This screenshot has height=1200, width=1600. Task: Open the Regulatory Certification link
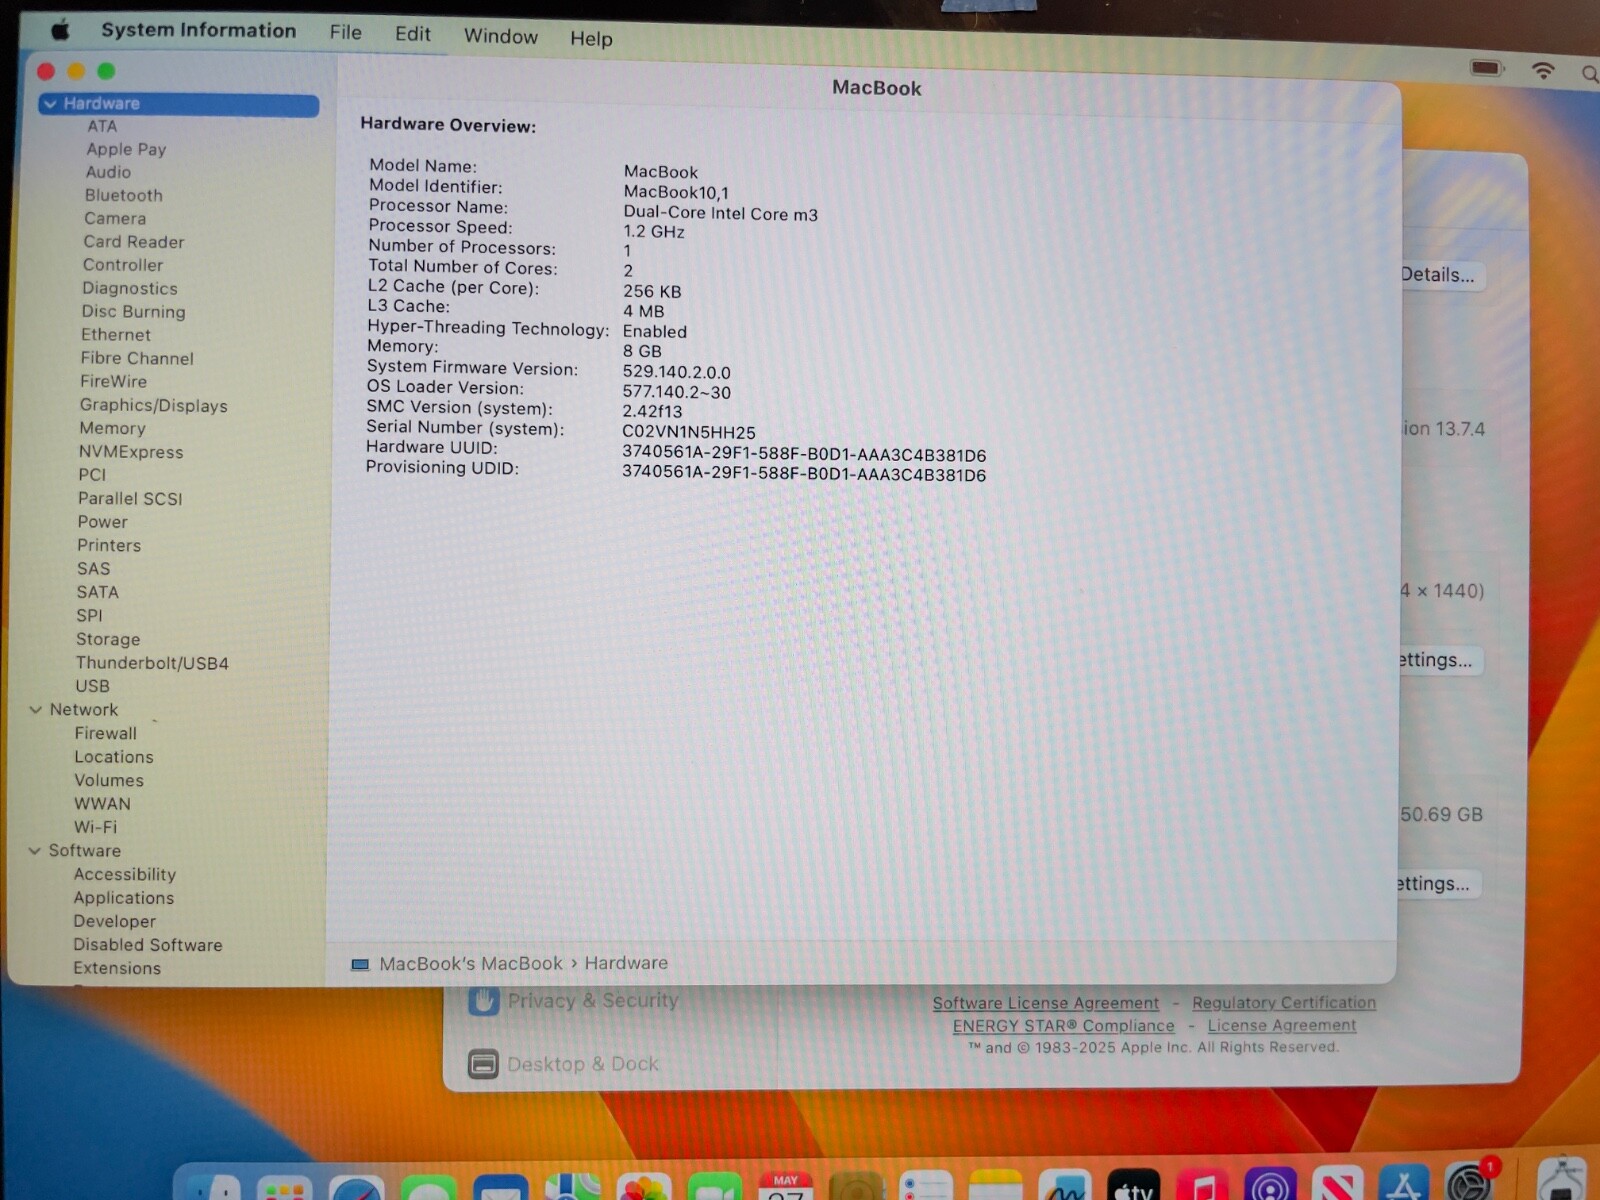click(x=1284, y=1002)
